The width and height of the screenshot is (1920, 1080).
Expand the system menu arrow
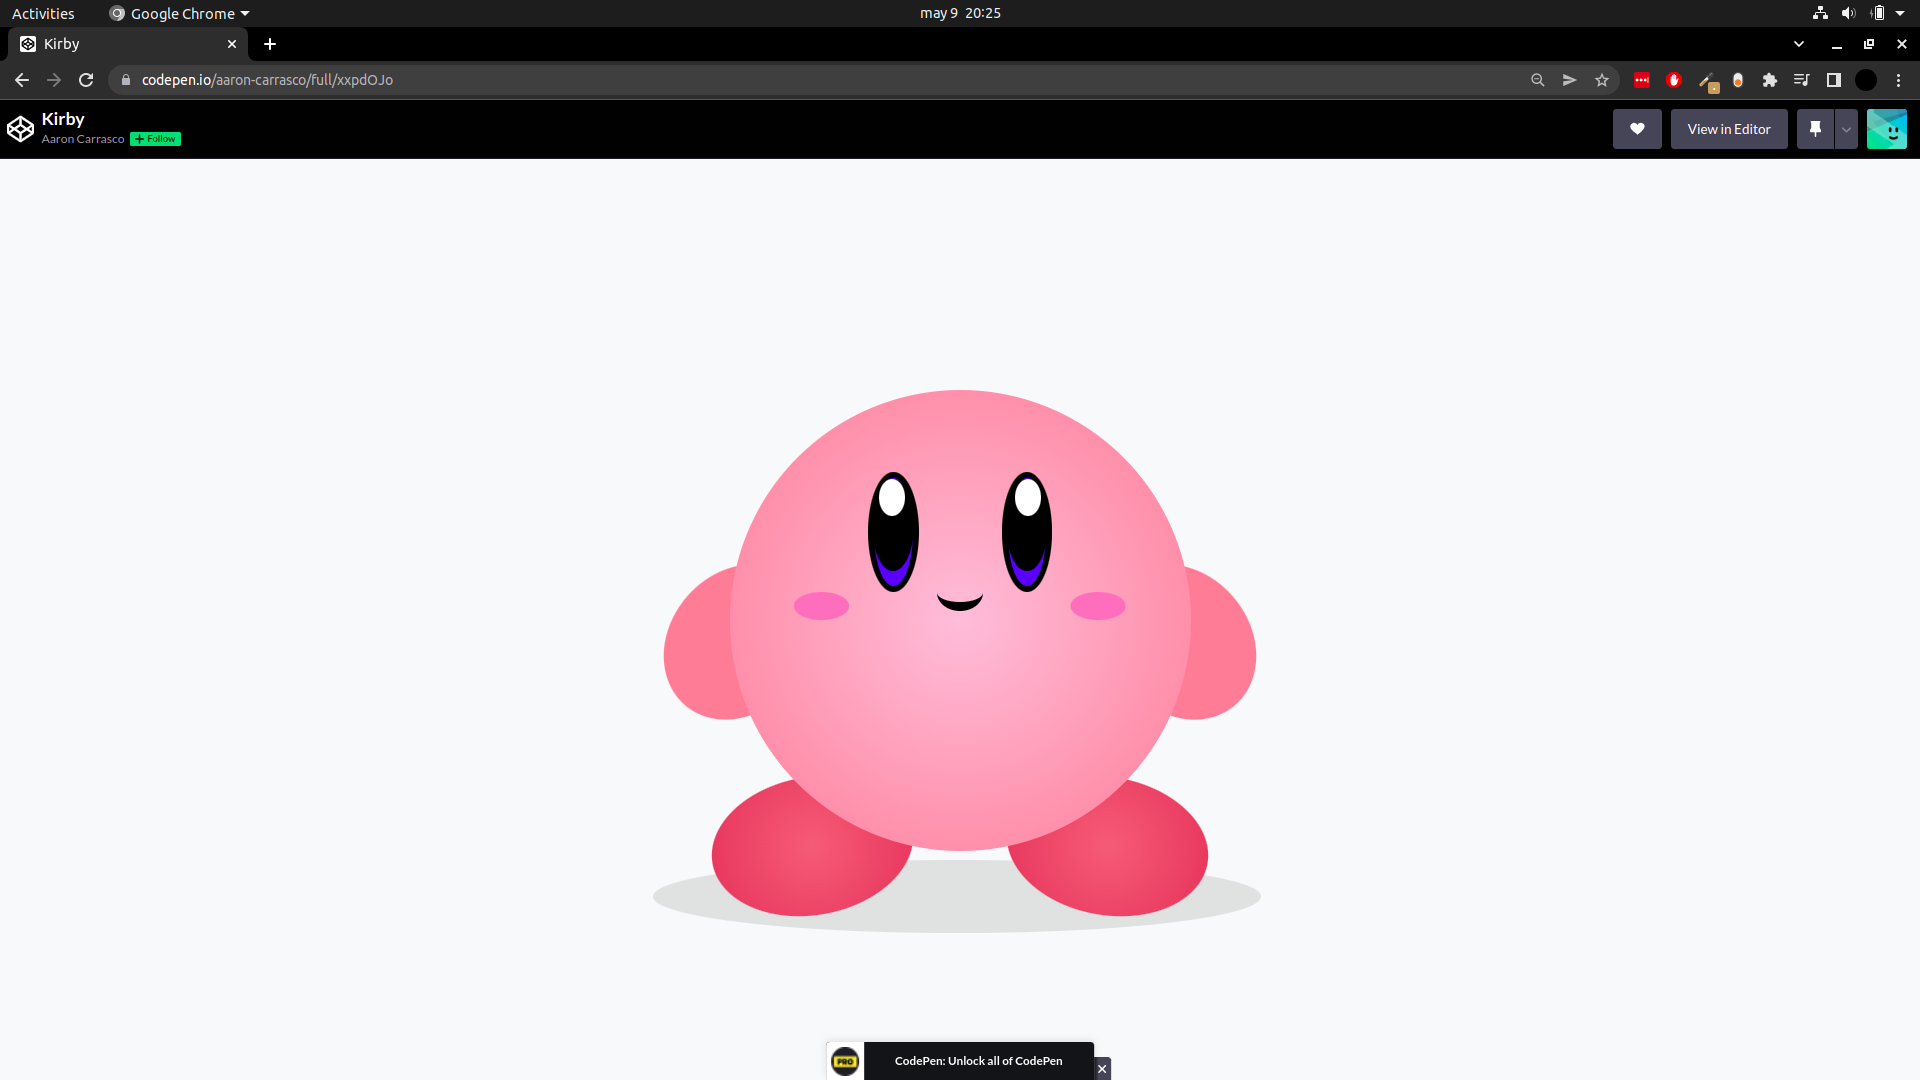(x=1900, y=13)
